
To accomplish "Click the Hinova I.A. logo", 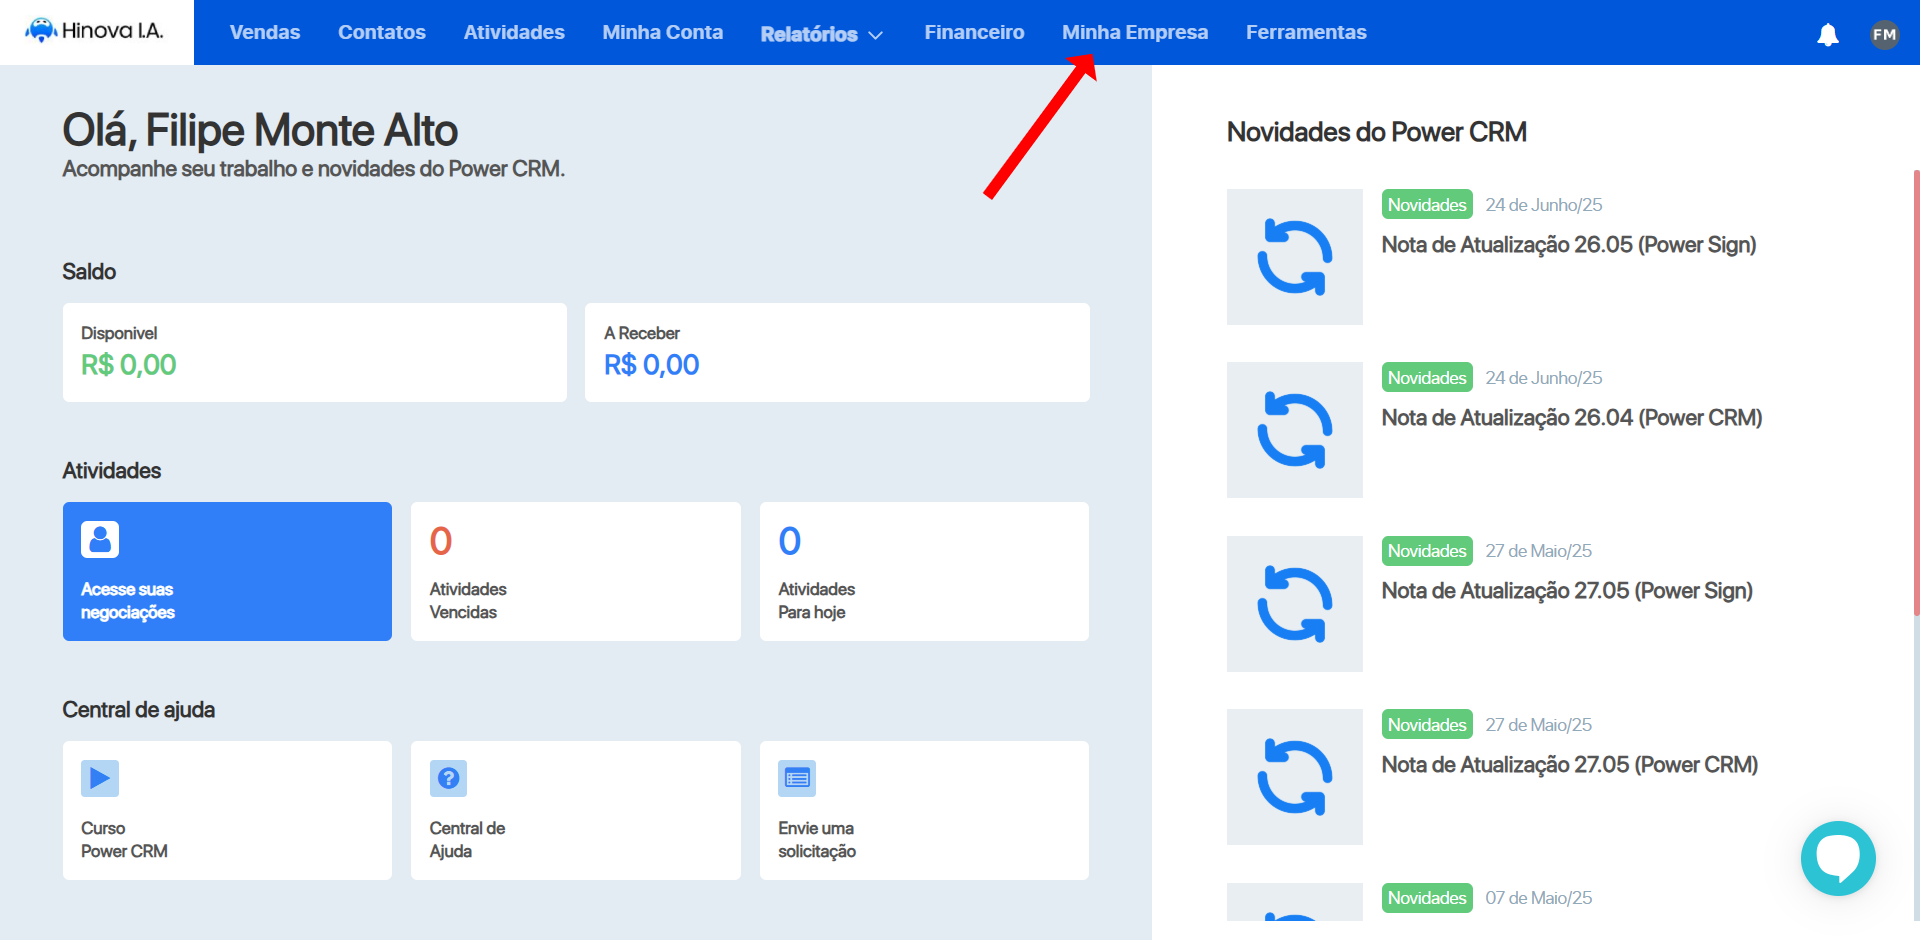I will click(x=94, y=31).
